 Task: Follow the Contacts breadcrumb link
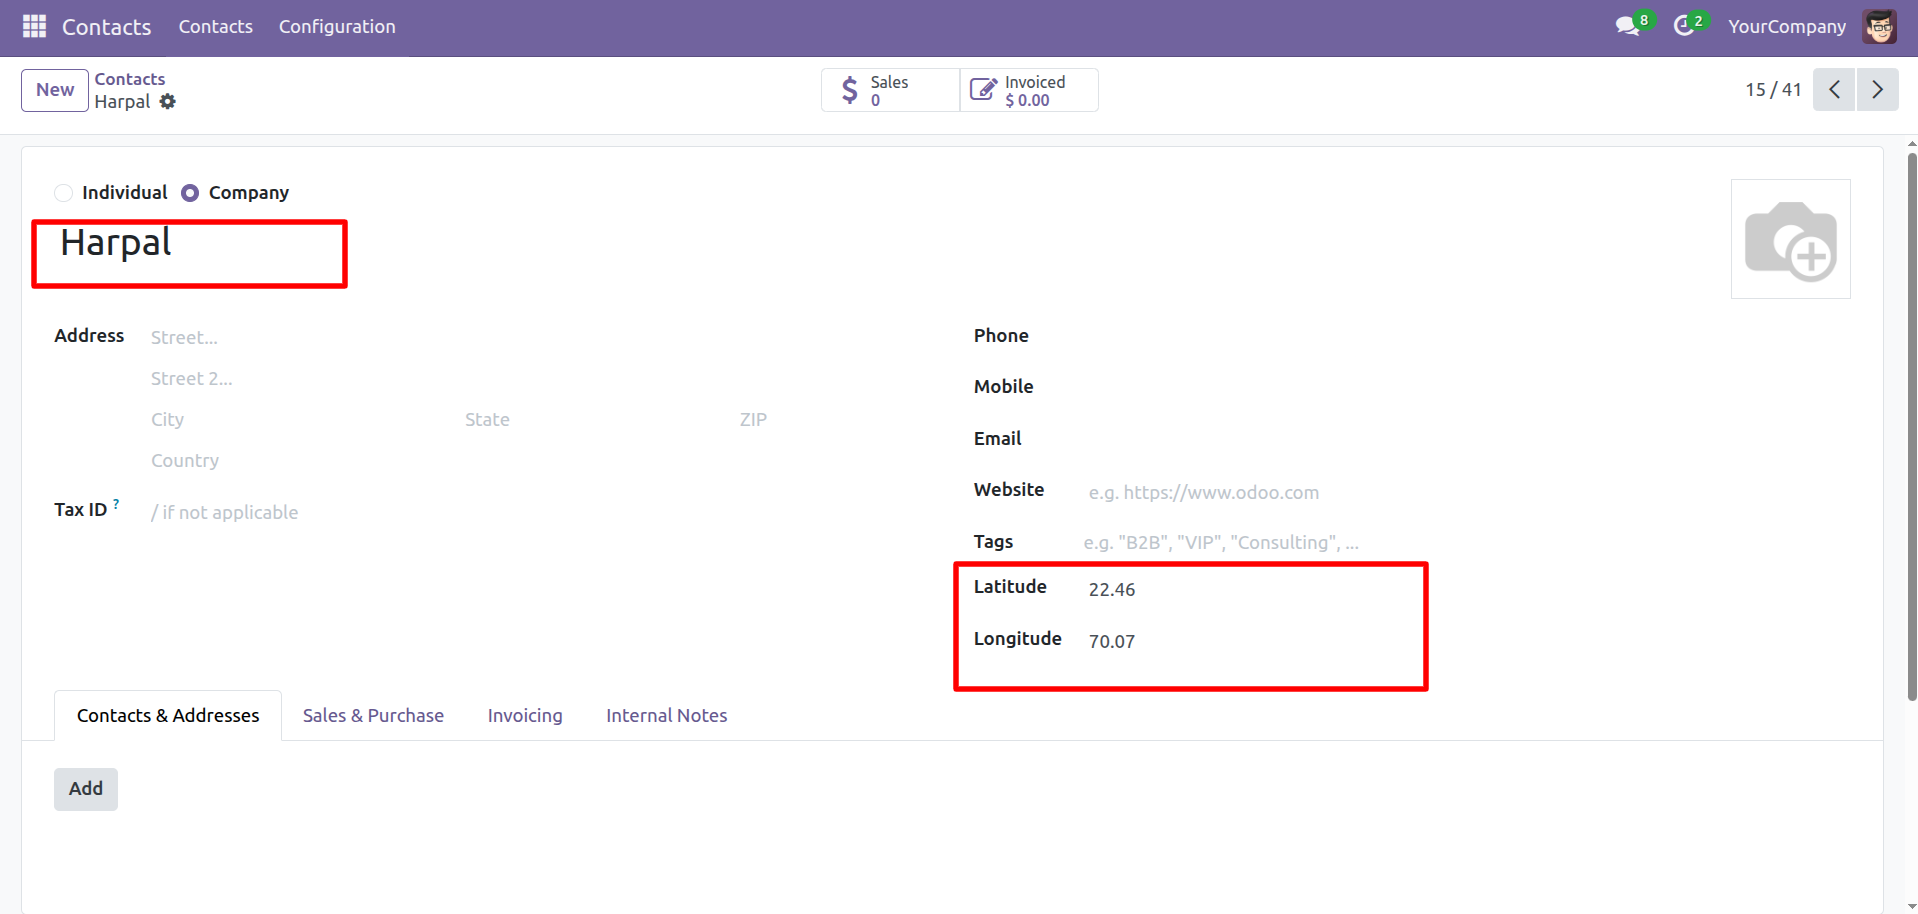click(130, 79)
